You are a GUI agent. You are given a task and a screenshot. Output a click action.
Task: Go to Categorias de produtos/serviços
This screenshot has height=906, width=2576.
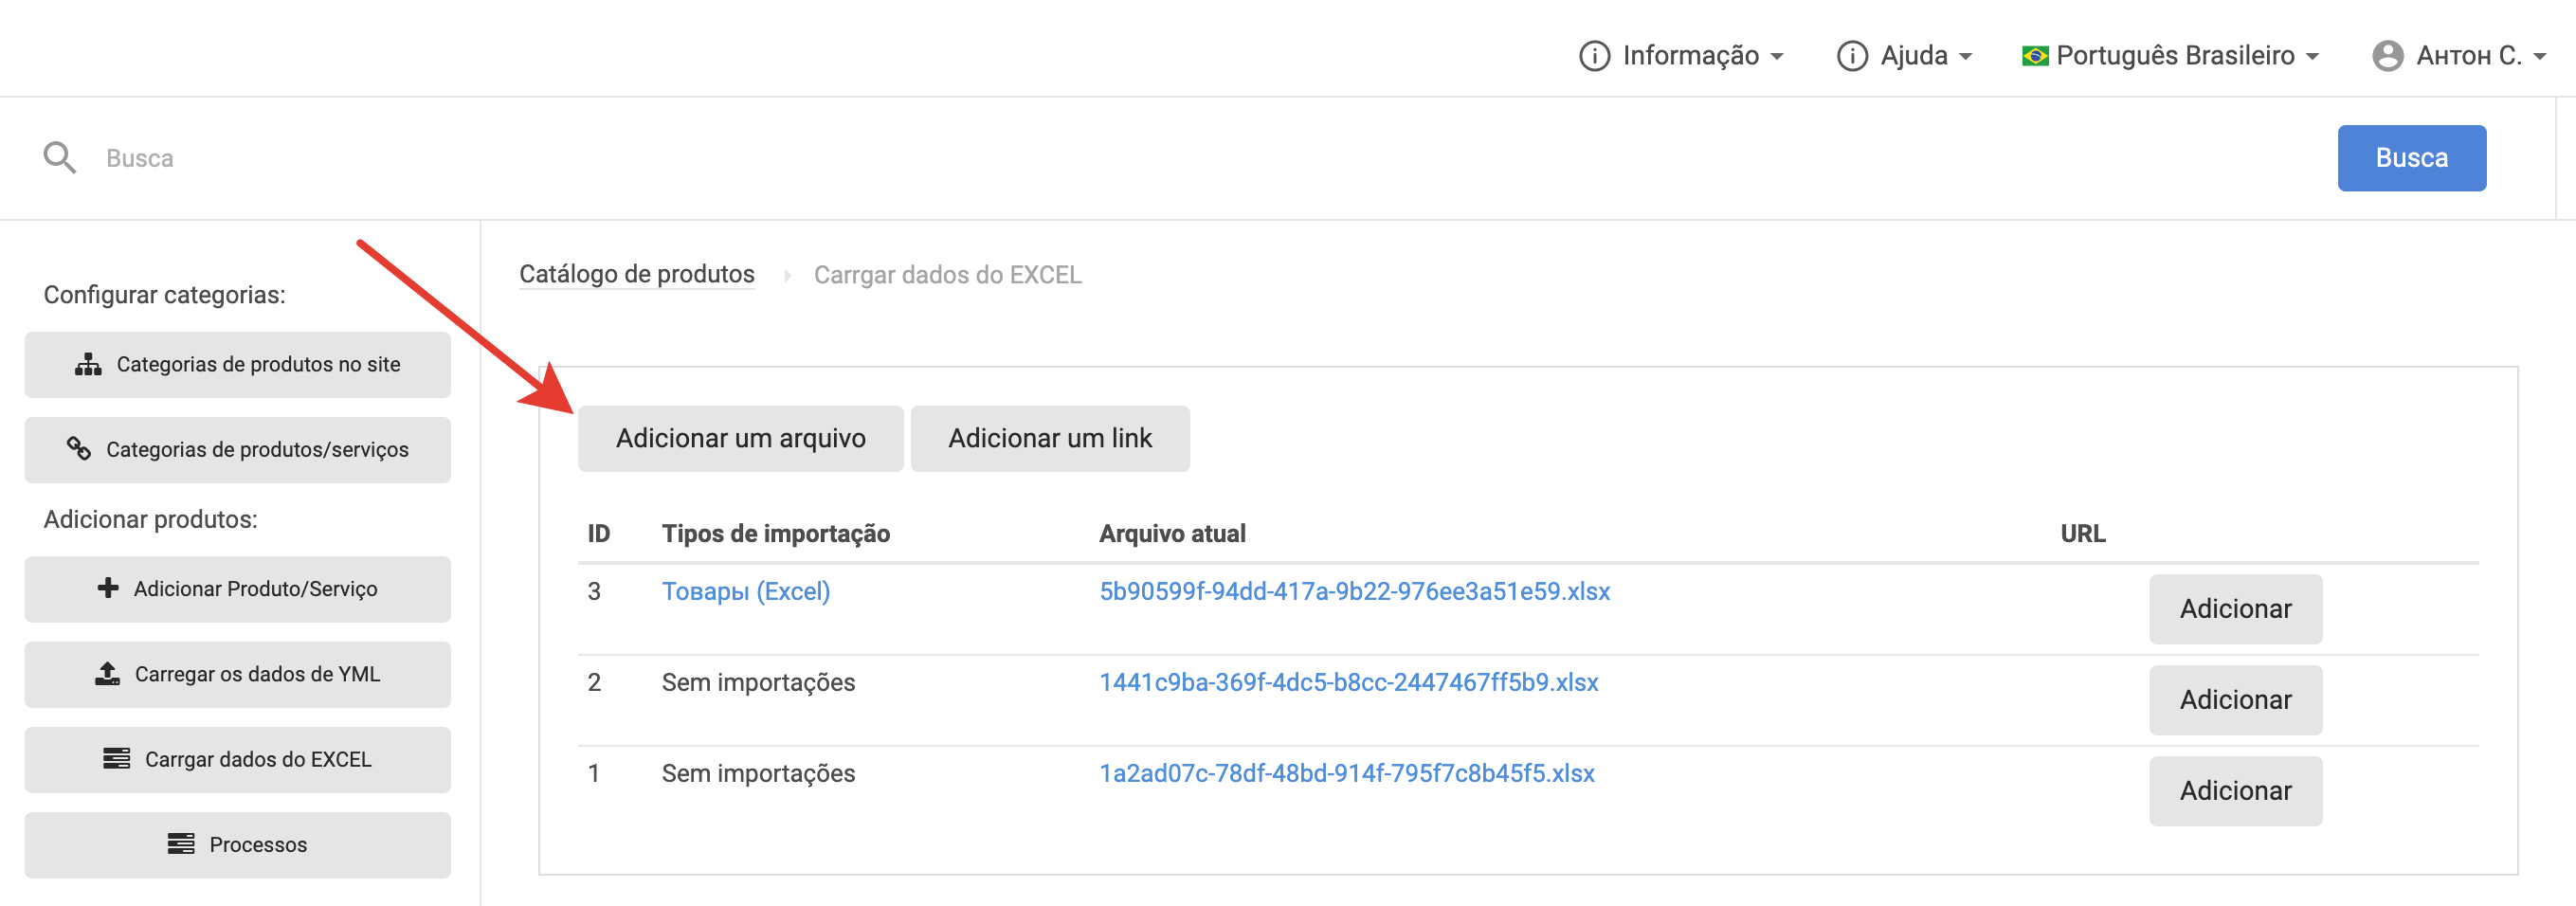click(238, 450)
